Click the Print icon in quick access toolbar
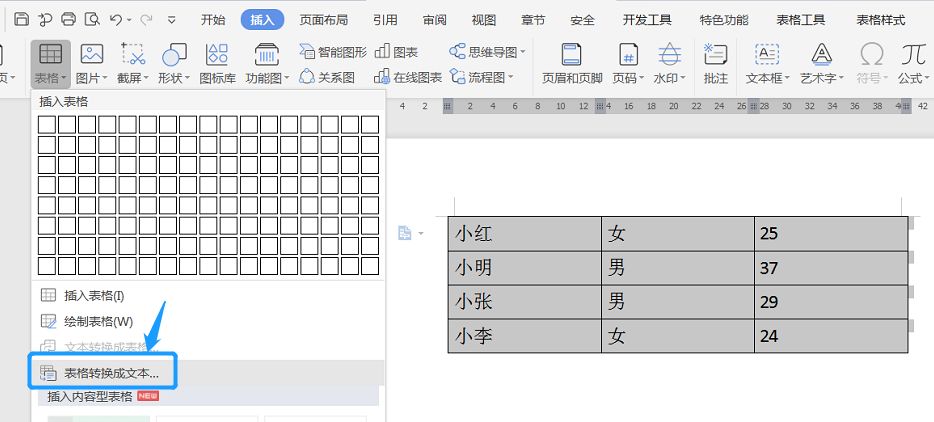This screenshot has width=934, height=422. click(x=68, y=19)
